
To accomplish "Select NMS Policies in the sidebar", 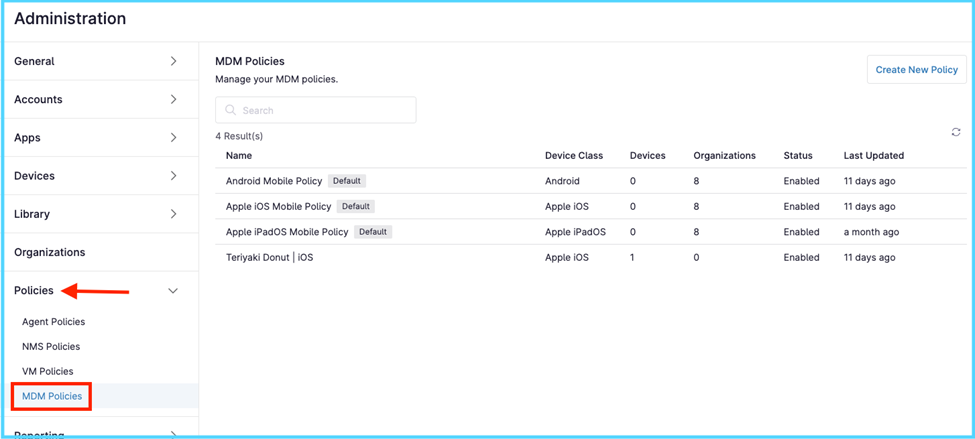I will click(x=51, y=346).
